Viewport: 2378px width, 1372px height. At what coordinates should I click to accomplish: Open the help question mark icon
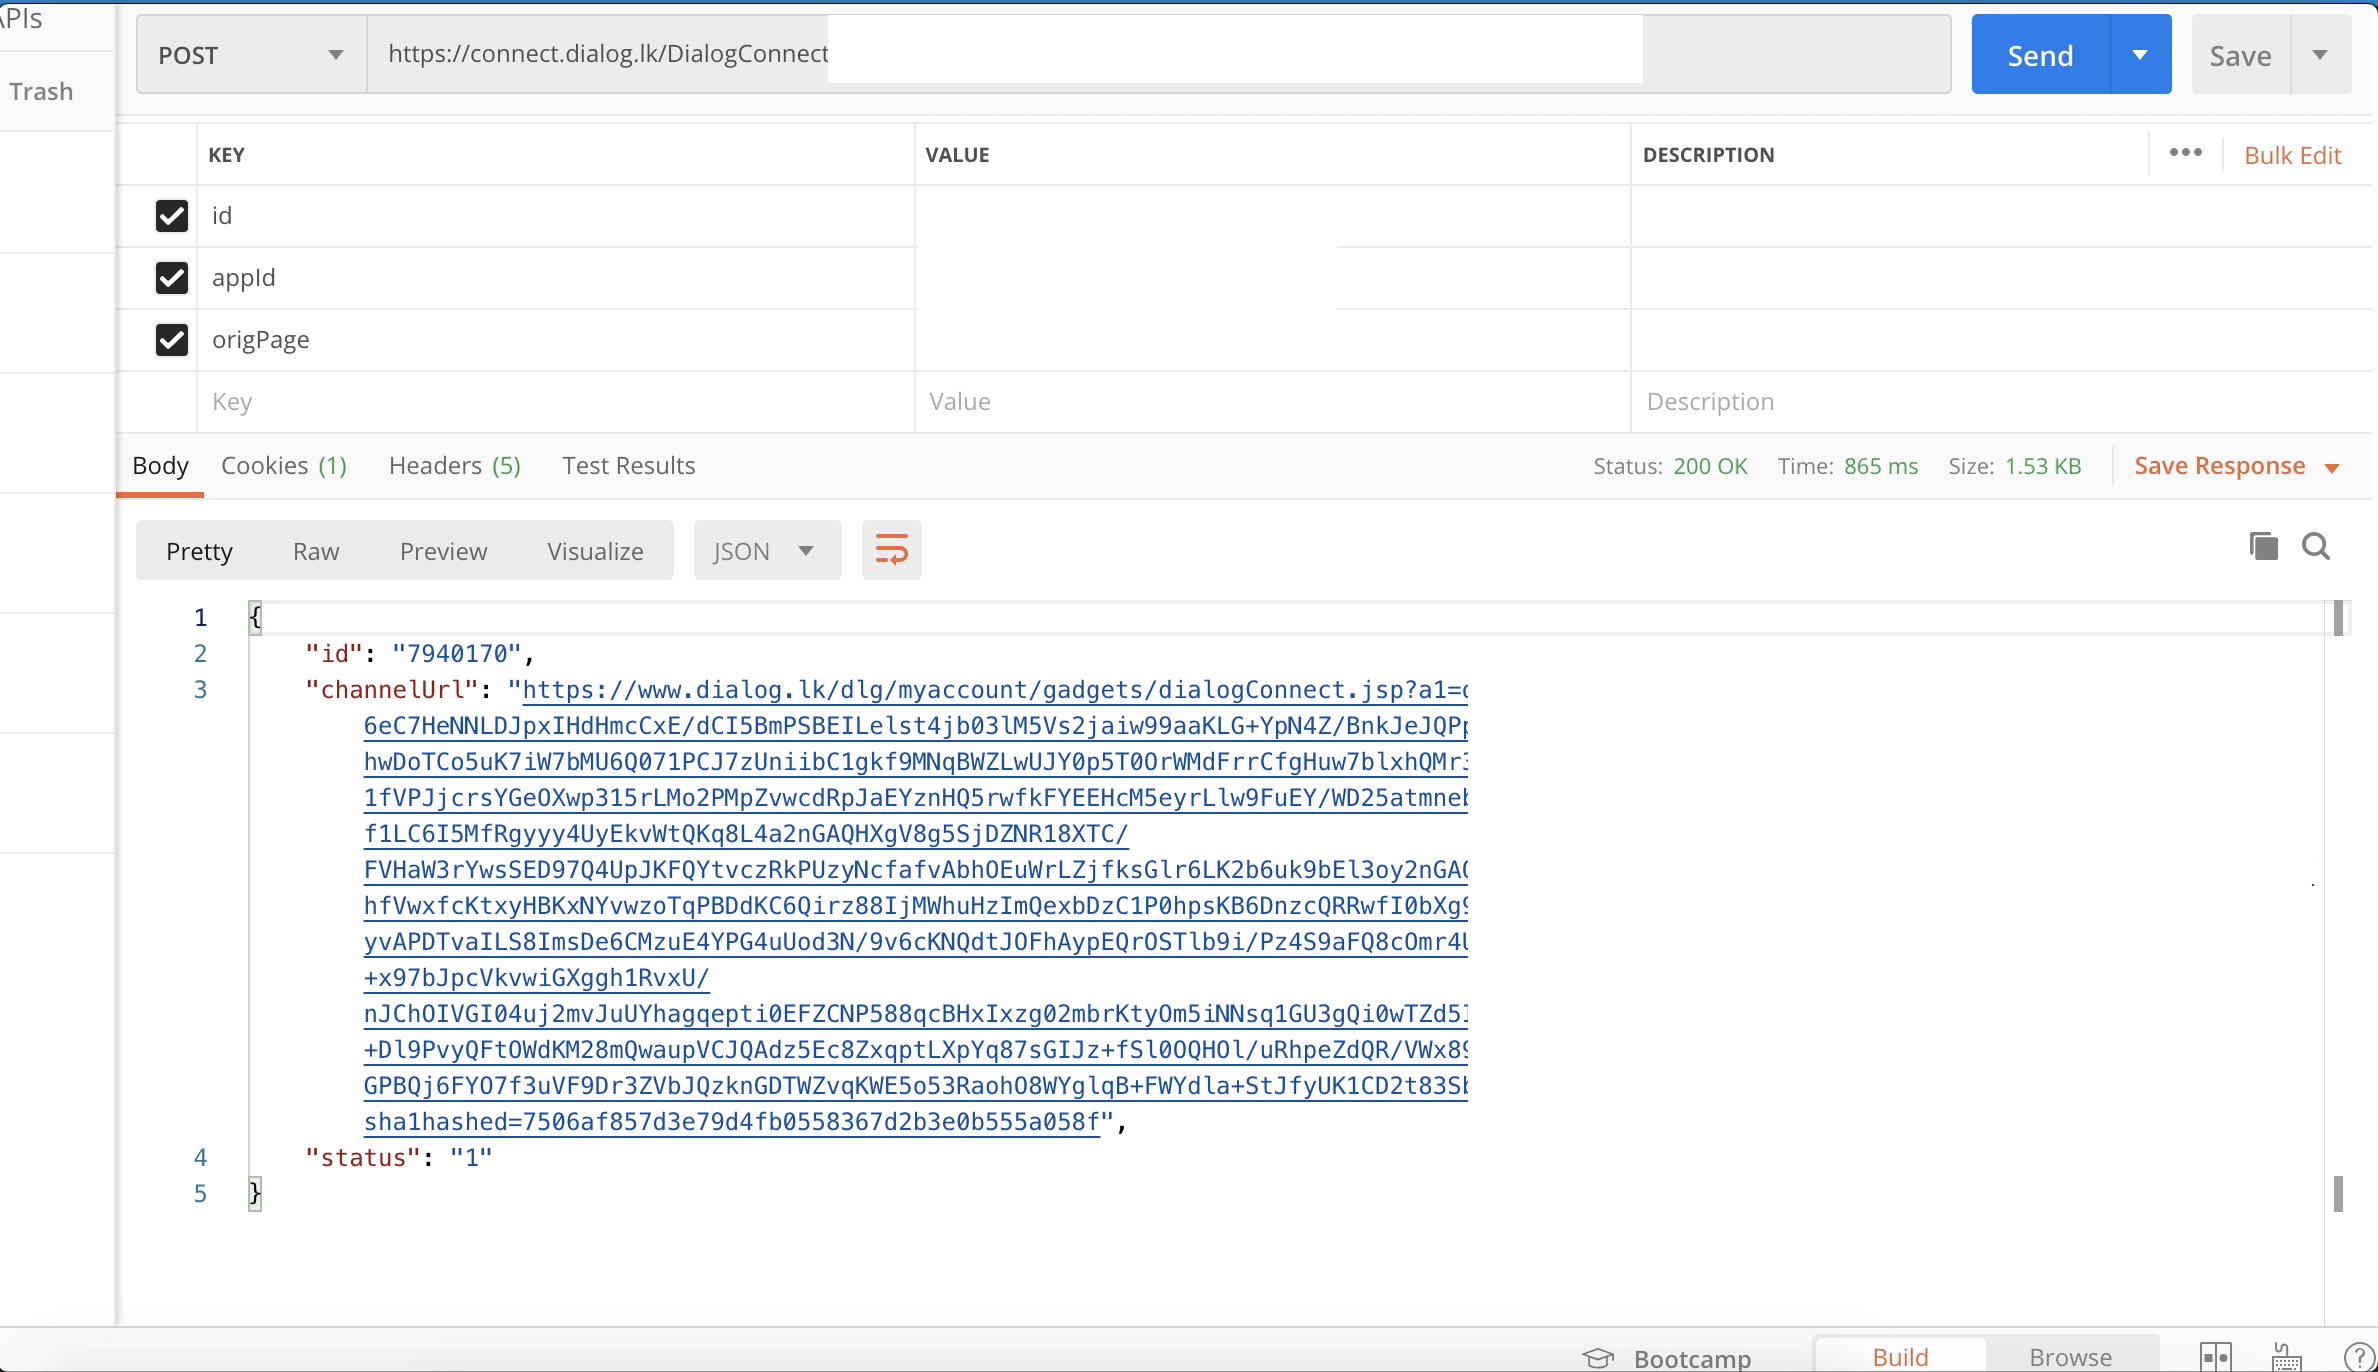pos(2361,1357)
